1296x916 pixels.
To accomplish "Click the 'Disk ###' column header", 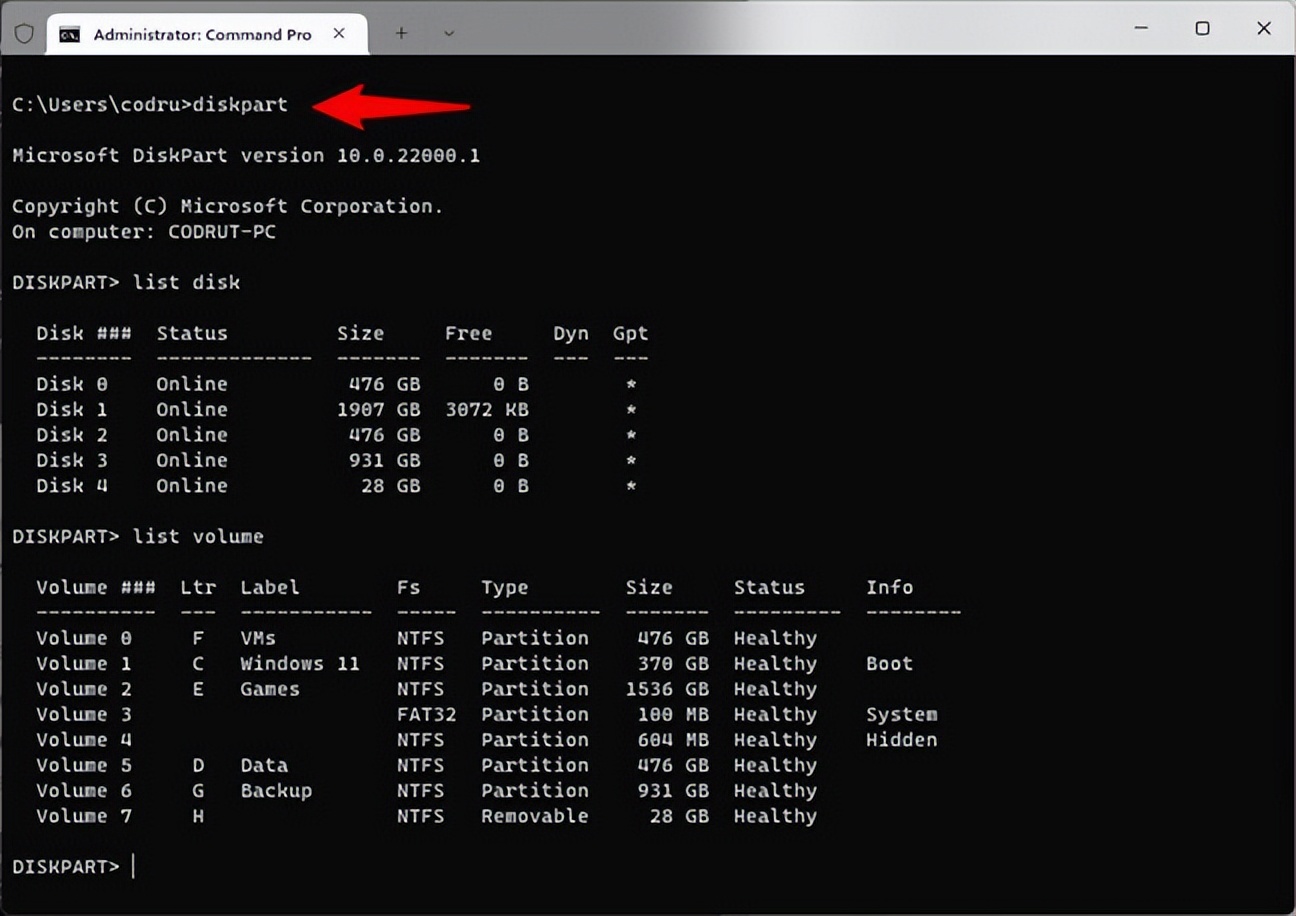I will [x=84, y=334].
